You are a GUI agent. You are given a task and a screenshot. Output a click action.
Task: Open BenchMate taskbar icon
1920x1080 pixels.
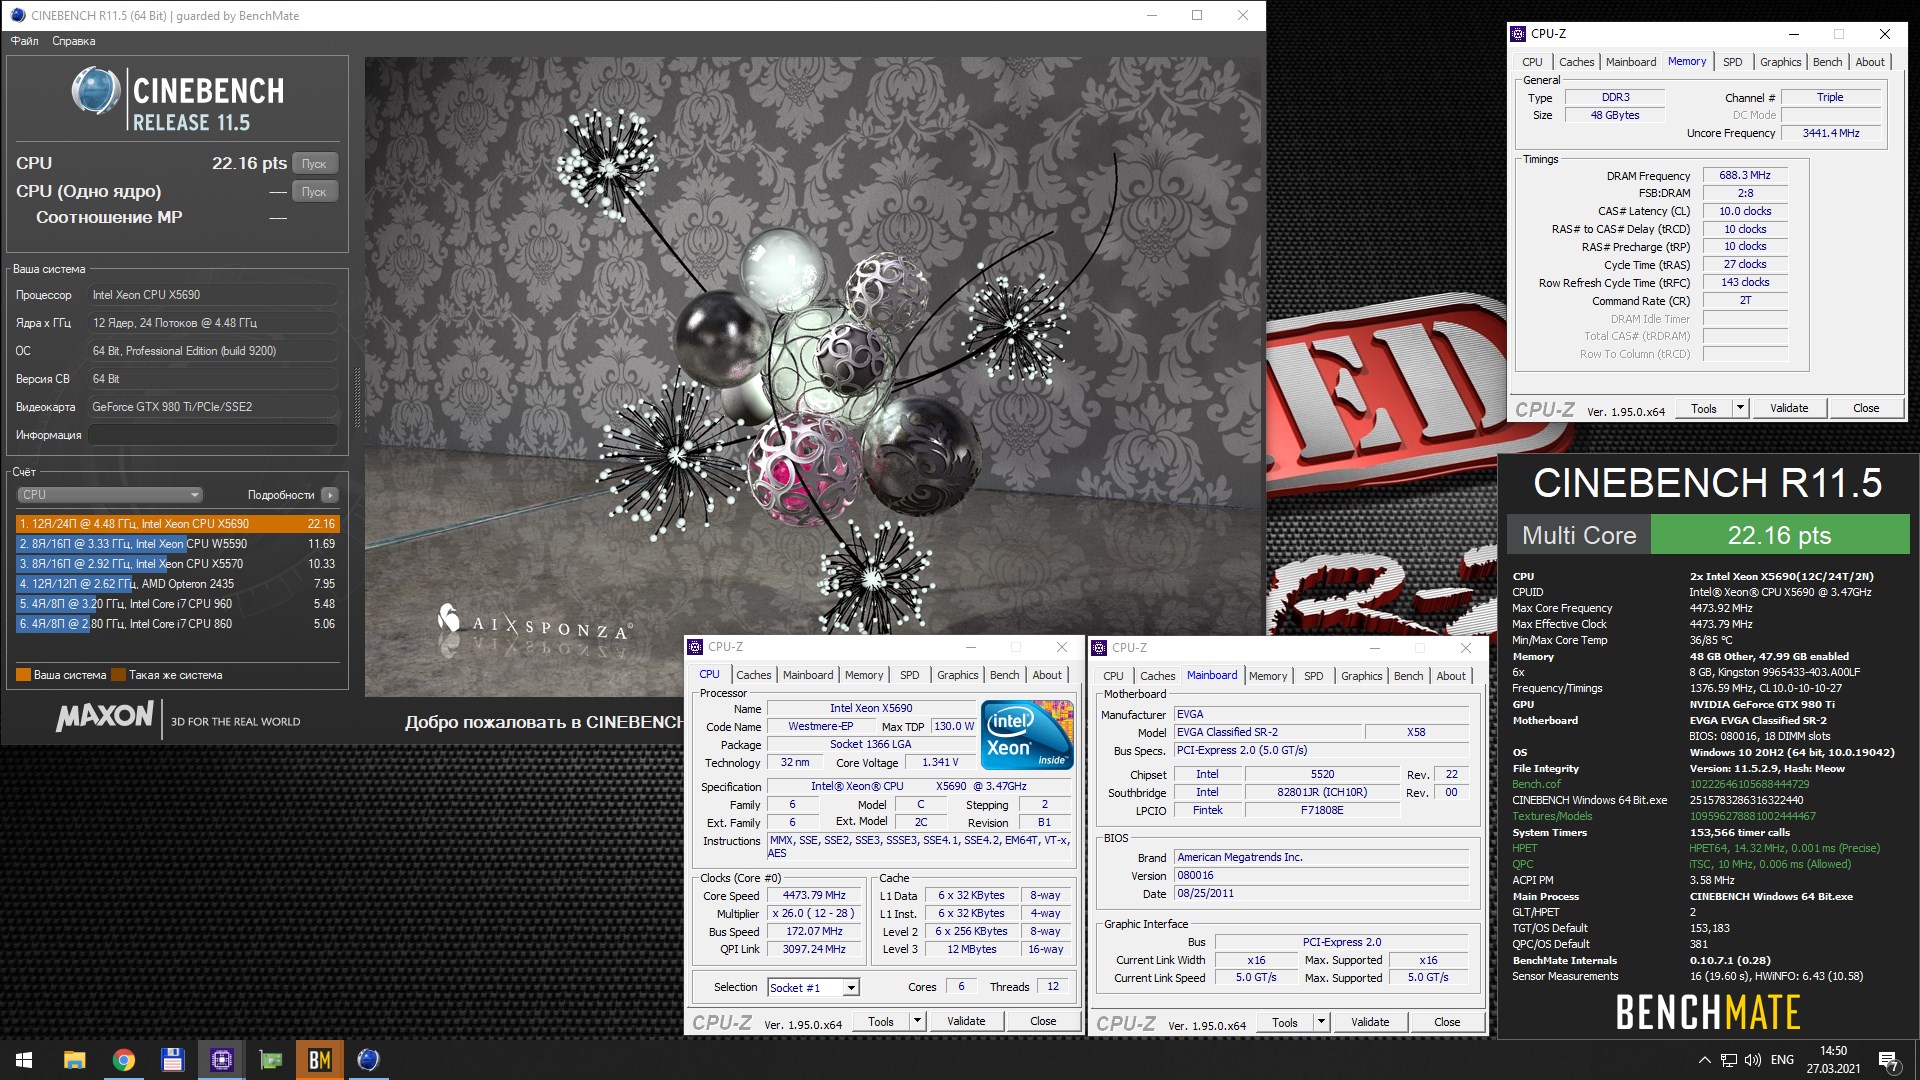320,1060
